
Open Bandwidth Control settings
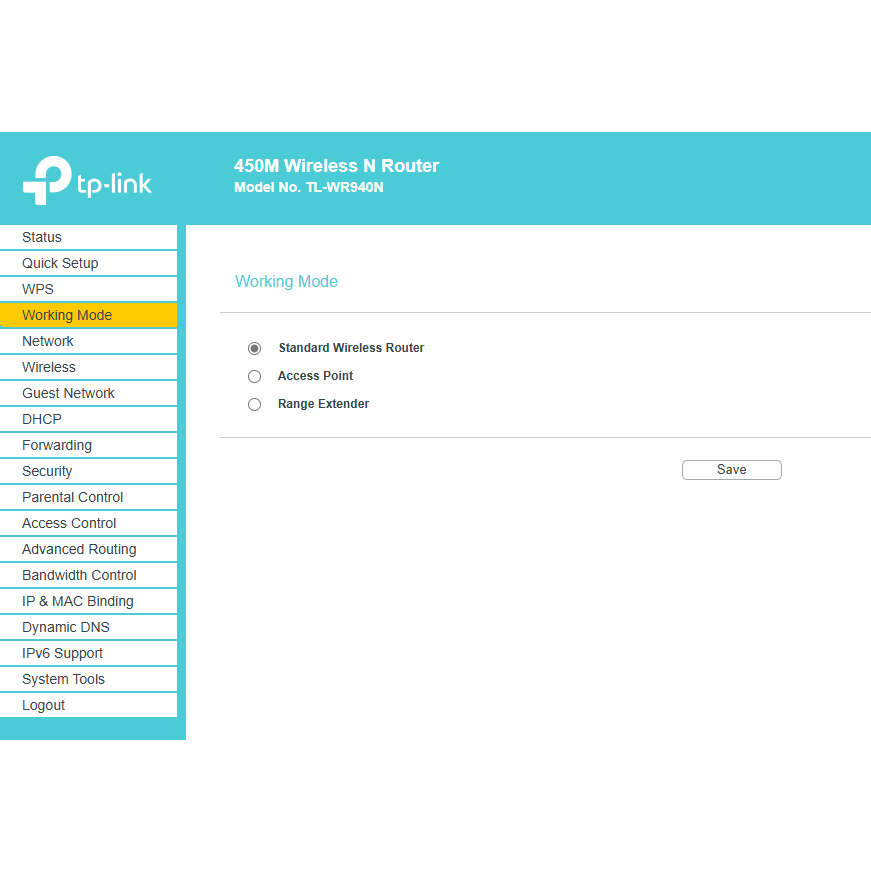tap(79, 575)
